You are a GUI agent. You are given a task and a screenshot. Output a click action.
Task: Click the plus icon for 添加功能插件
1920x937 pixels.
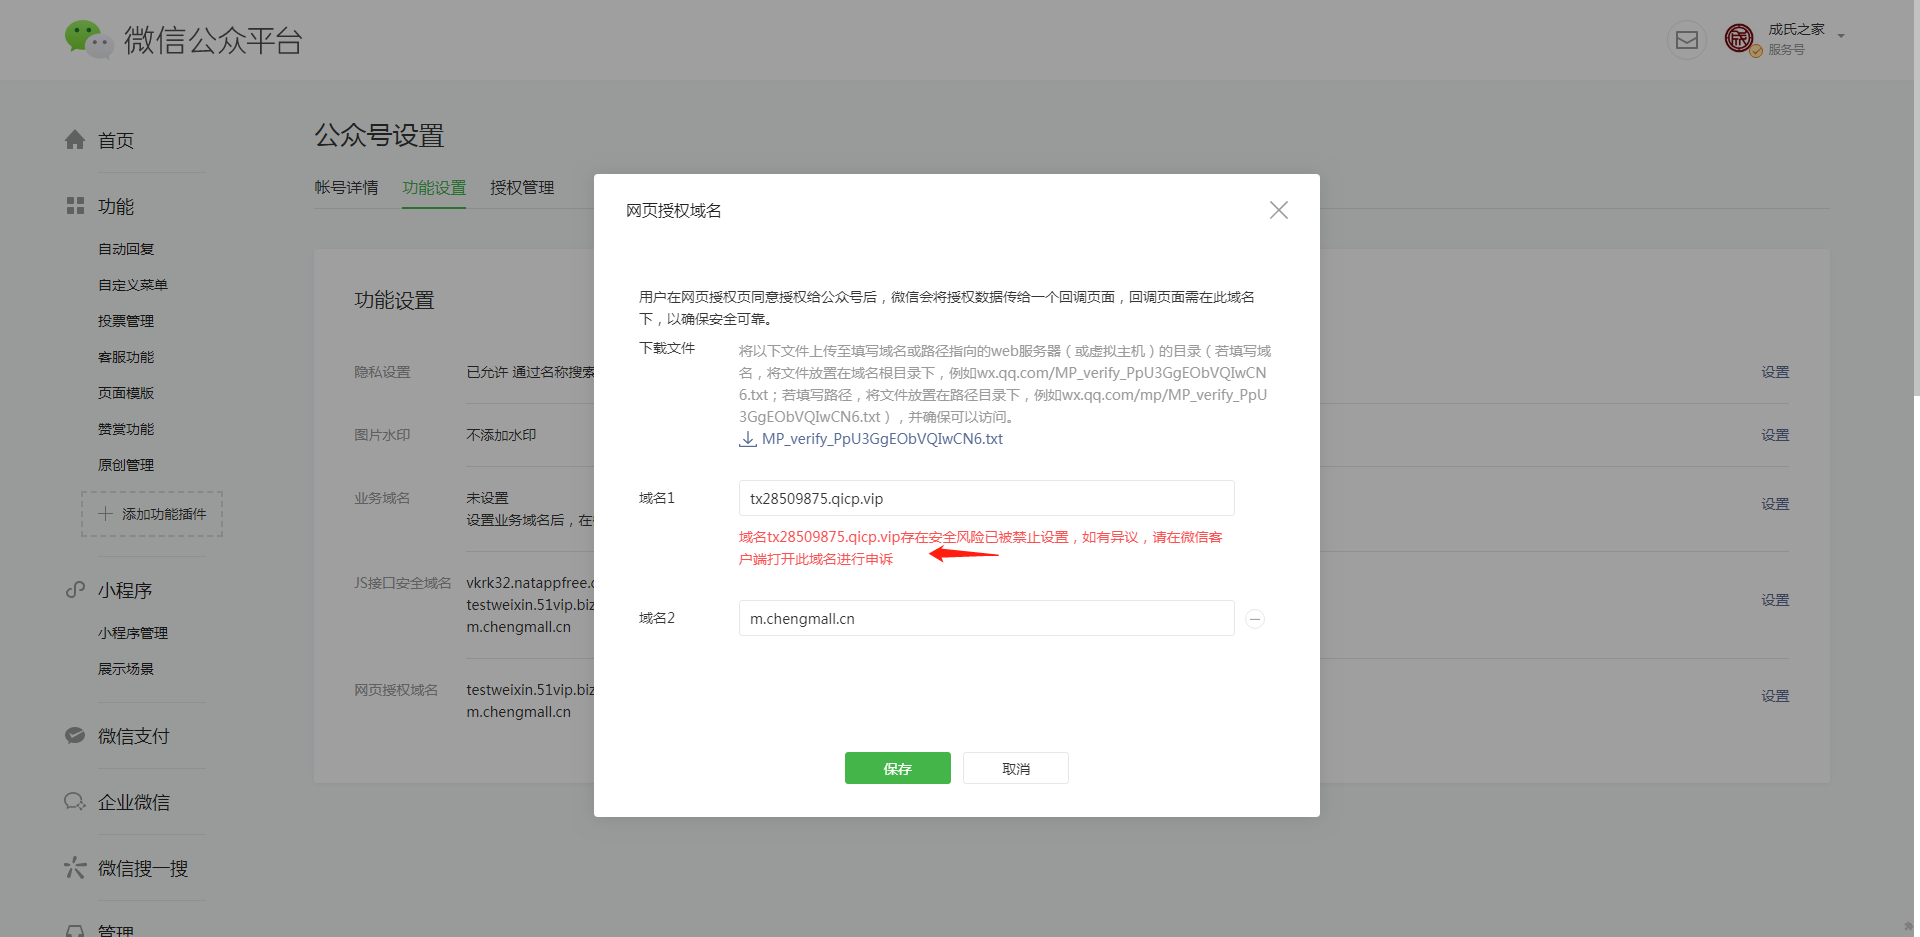[106, 514]
